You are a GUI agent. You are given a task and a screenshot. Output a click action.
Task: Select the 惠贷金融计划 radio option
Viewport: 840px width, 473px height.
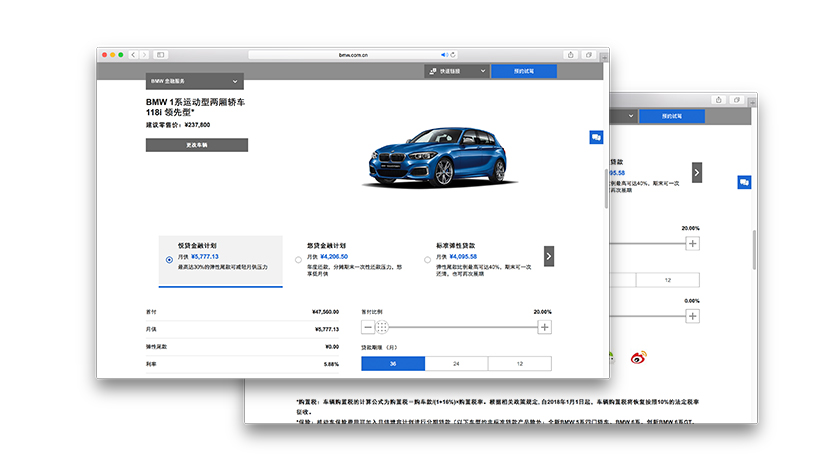[298, 260]
